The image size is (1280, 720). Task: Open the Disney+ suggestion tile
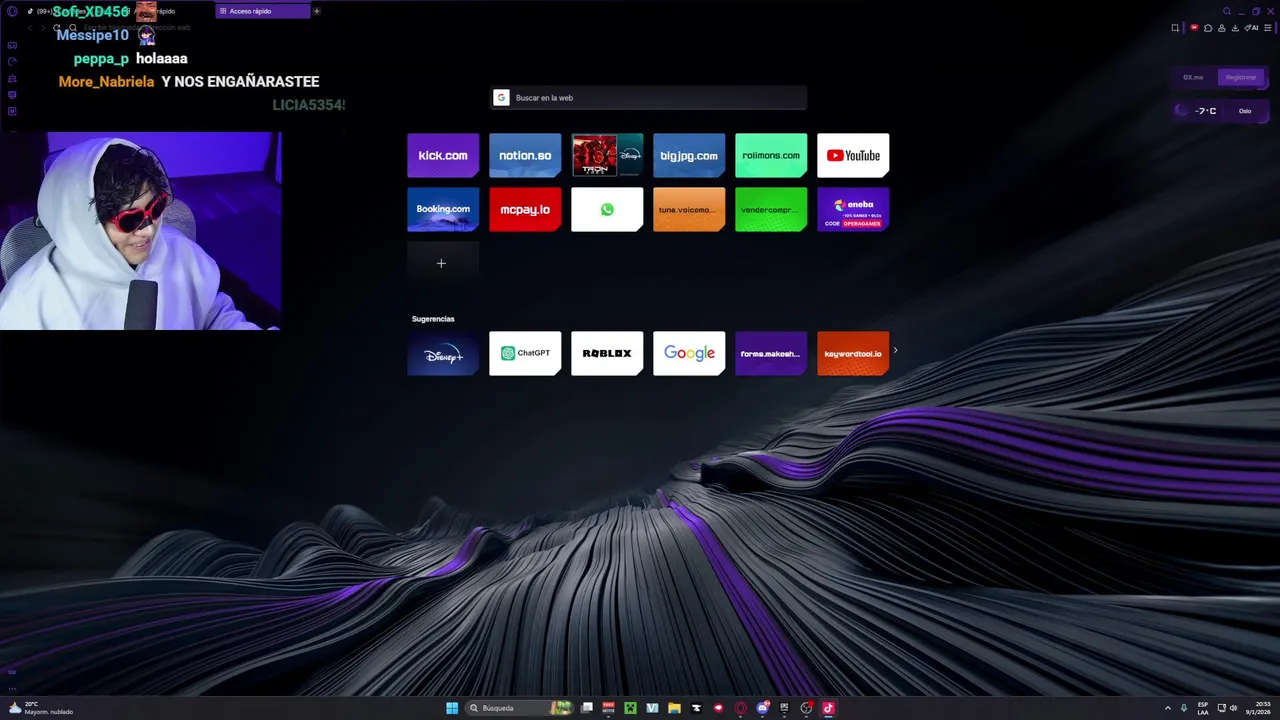click(x=443, y=353)
